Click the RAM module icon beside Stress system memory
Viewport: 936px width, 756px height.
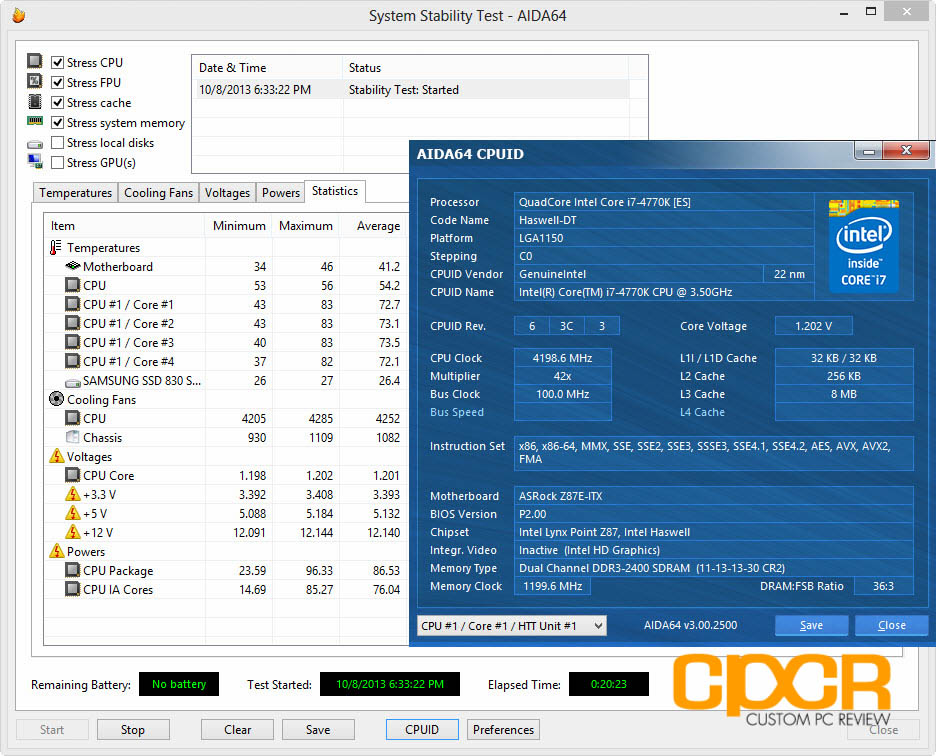(35, 121)
